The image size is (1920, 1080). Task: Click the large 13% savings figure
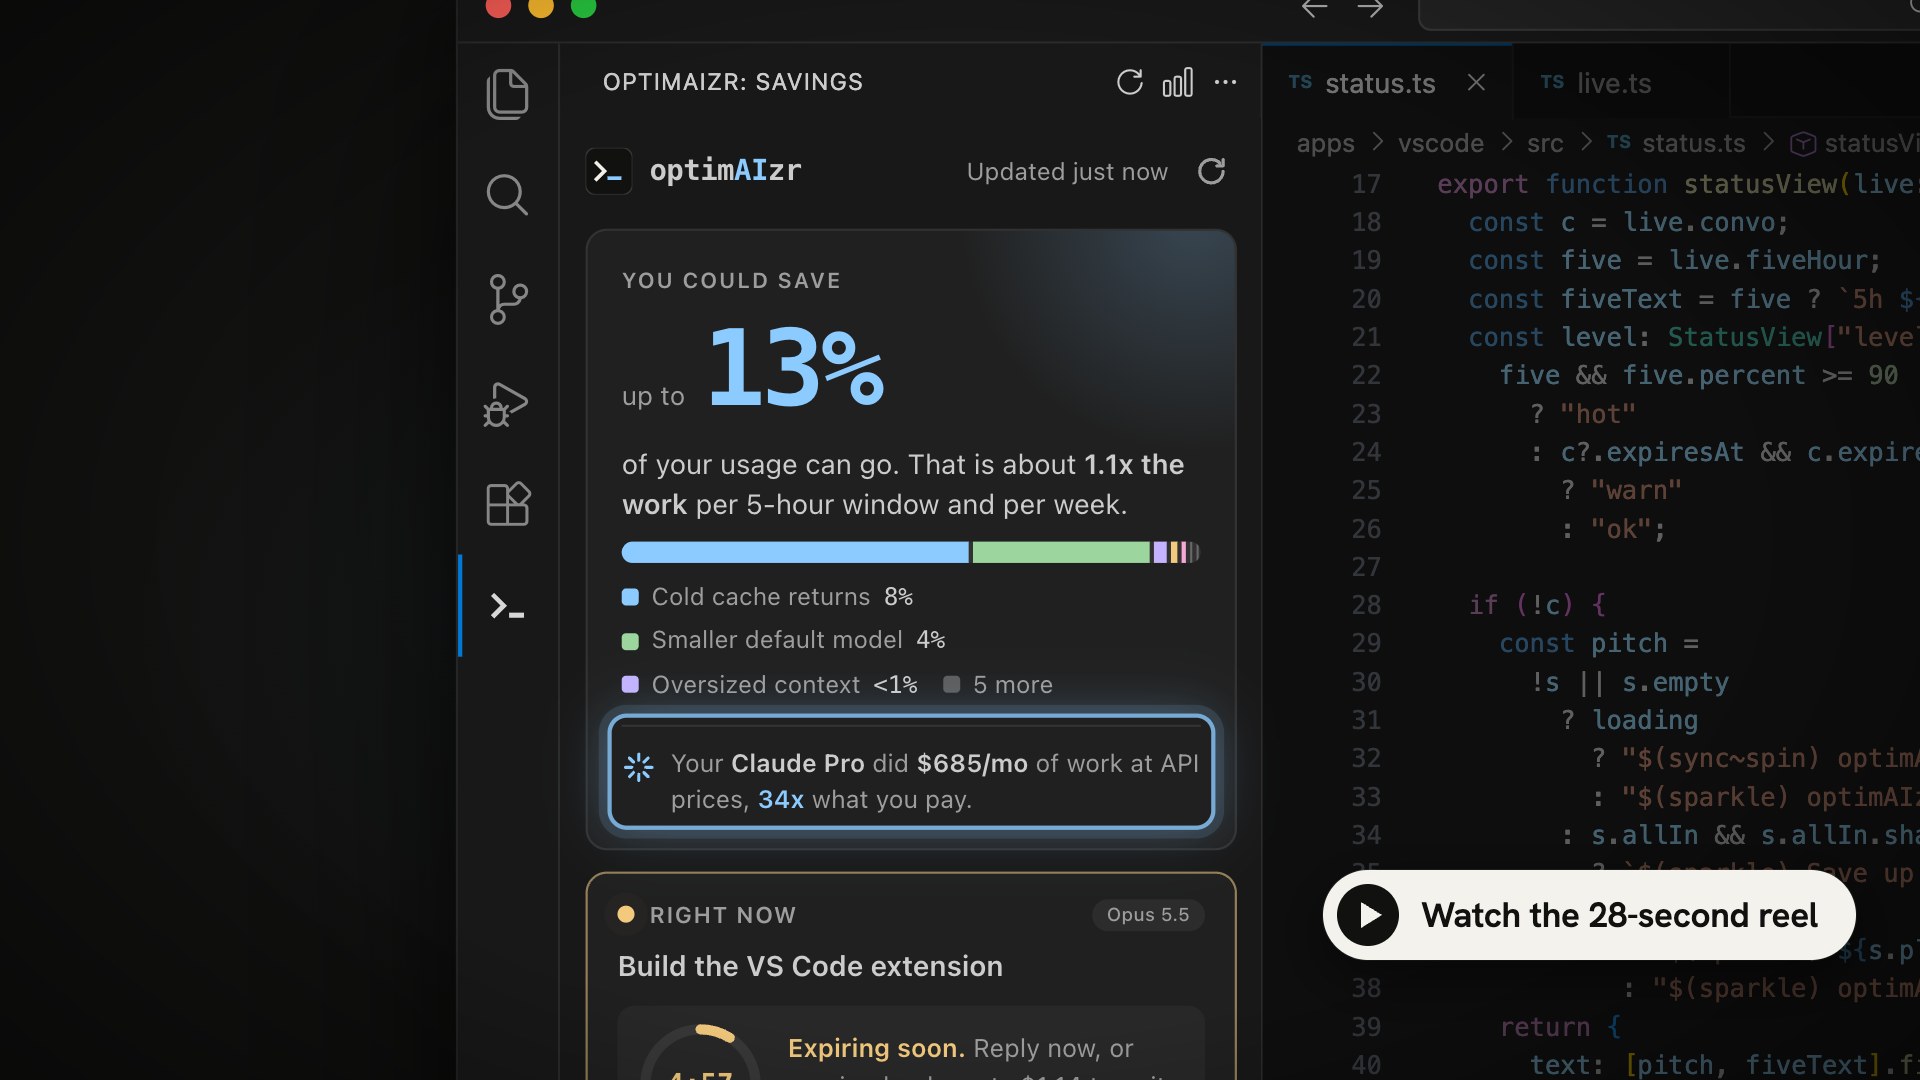796,367
